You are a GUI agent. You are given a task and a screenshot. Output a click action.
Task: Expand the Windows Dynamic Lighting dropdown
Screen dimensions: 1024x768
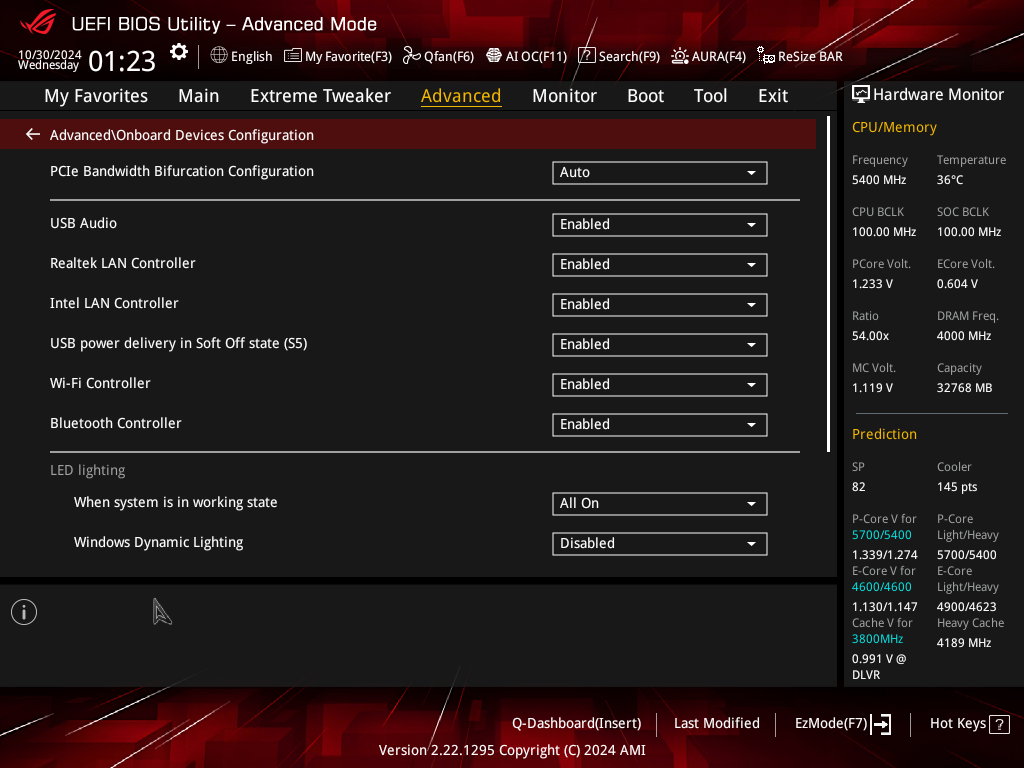tap(660, 543)
